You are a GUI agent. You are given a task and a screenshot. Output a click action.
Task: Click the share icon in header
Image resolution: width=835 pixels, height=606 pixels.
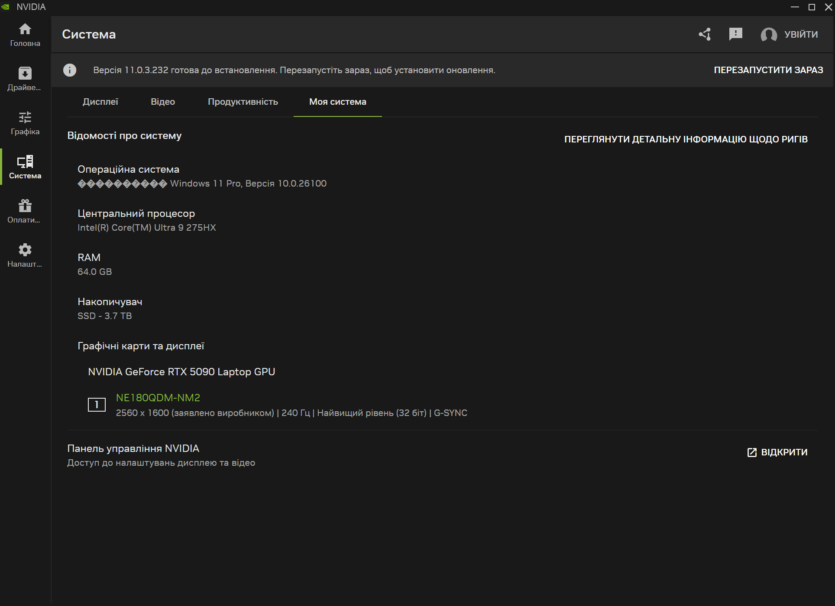click(x=705, y=35)
